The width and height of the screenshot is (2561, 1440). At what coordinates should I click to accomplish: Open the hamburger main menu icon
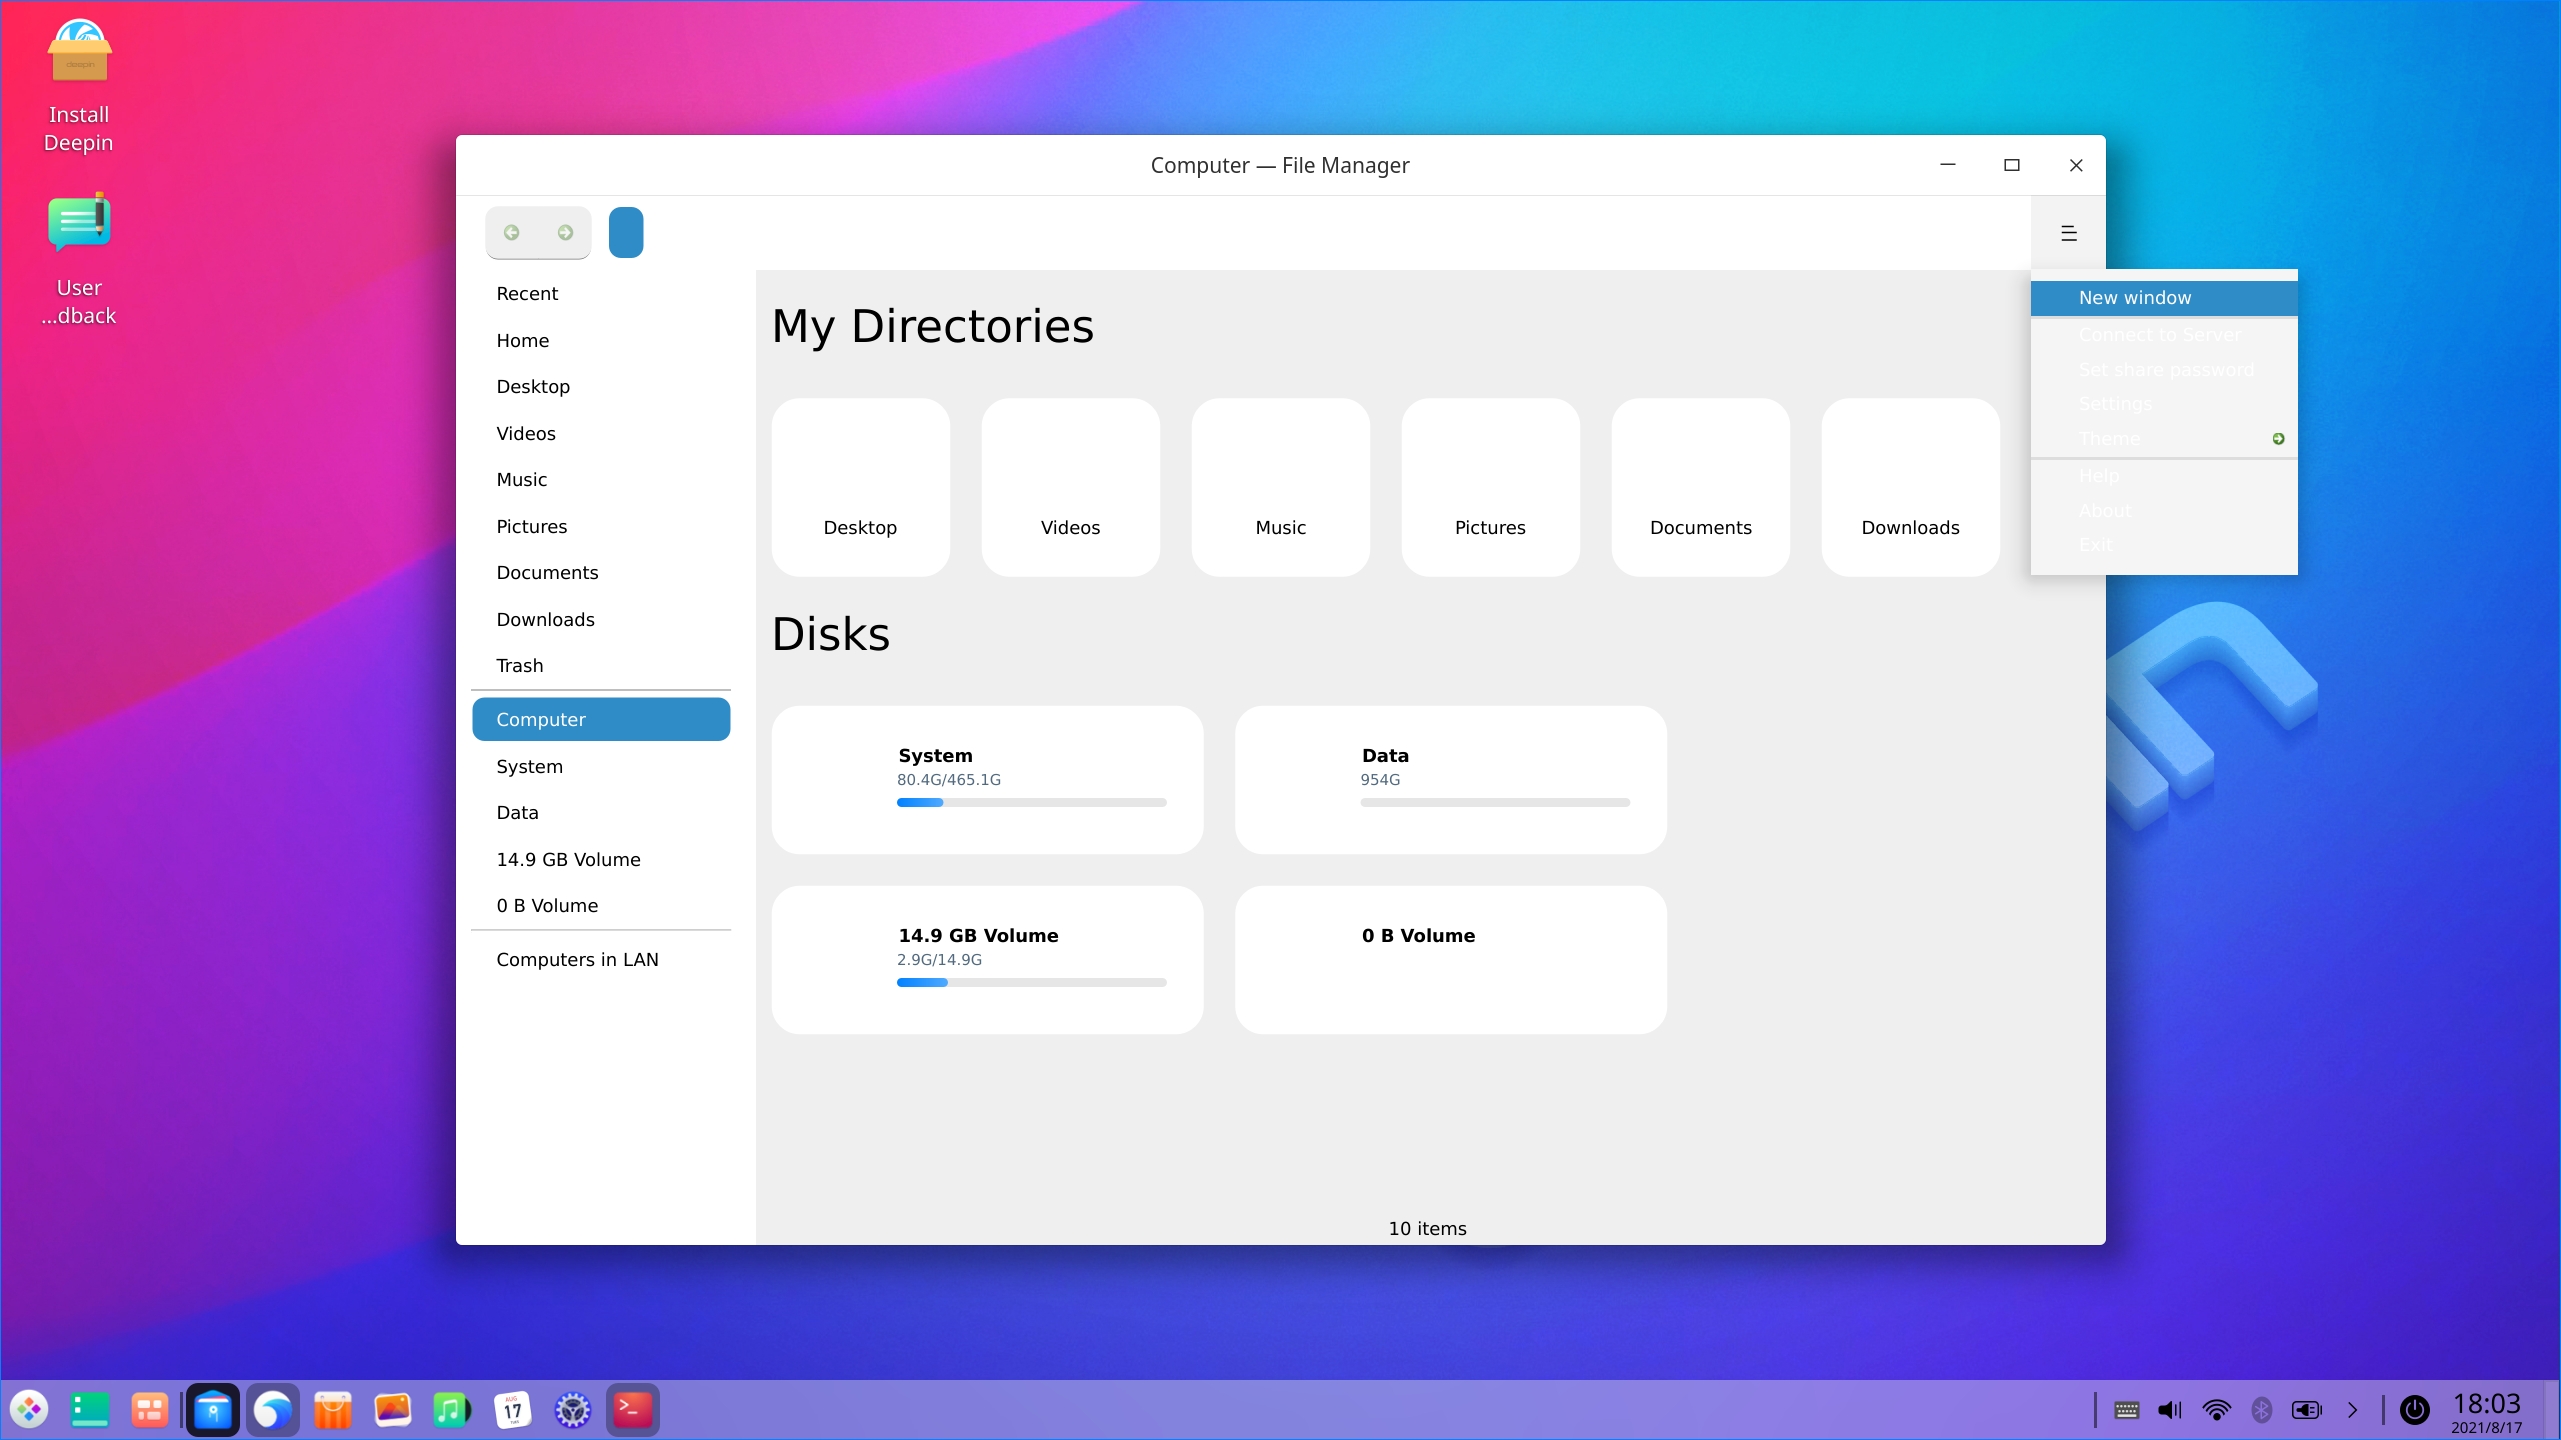point(2069,233)
